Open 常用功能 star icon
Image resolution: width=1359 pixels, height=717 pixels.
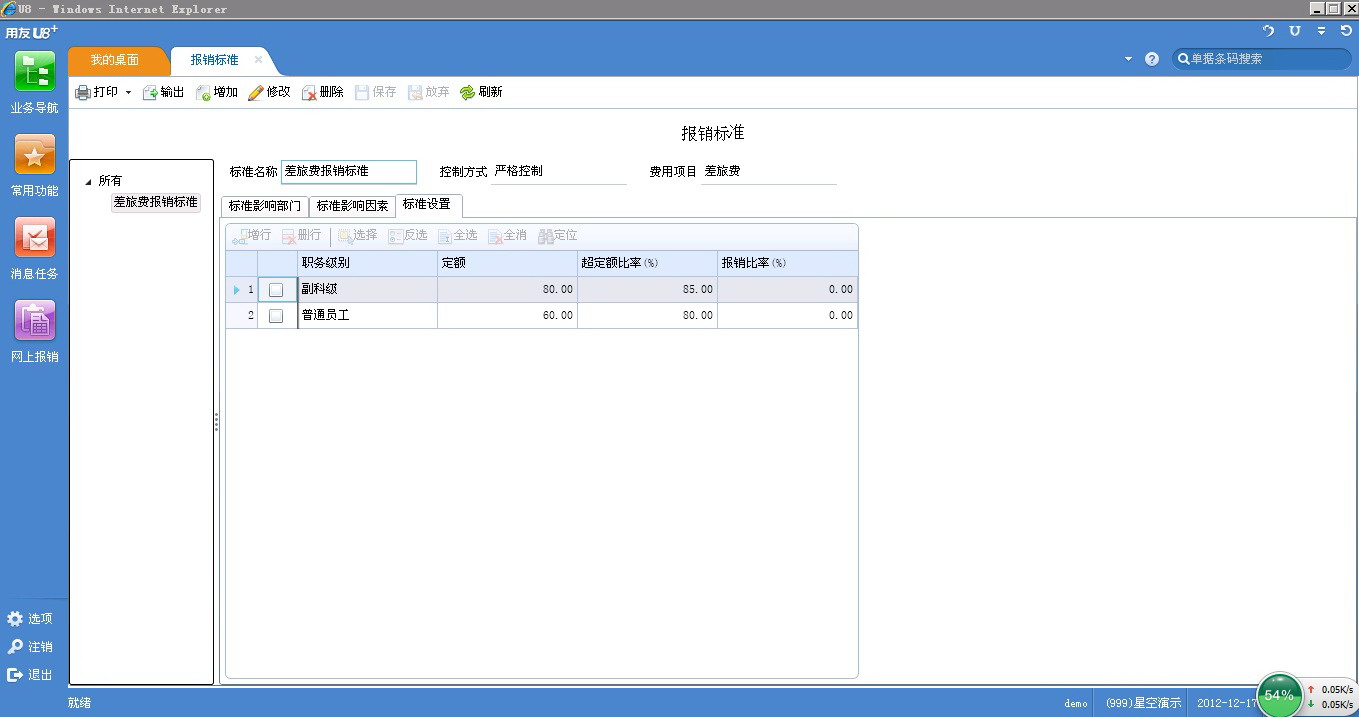[35, 156]
